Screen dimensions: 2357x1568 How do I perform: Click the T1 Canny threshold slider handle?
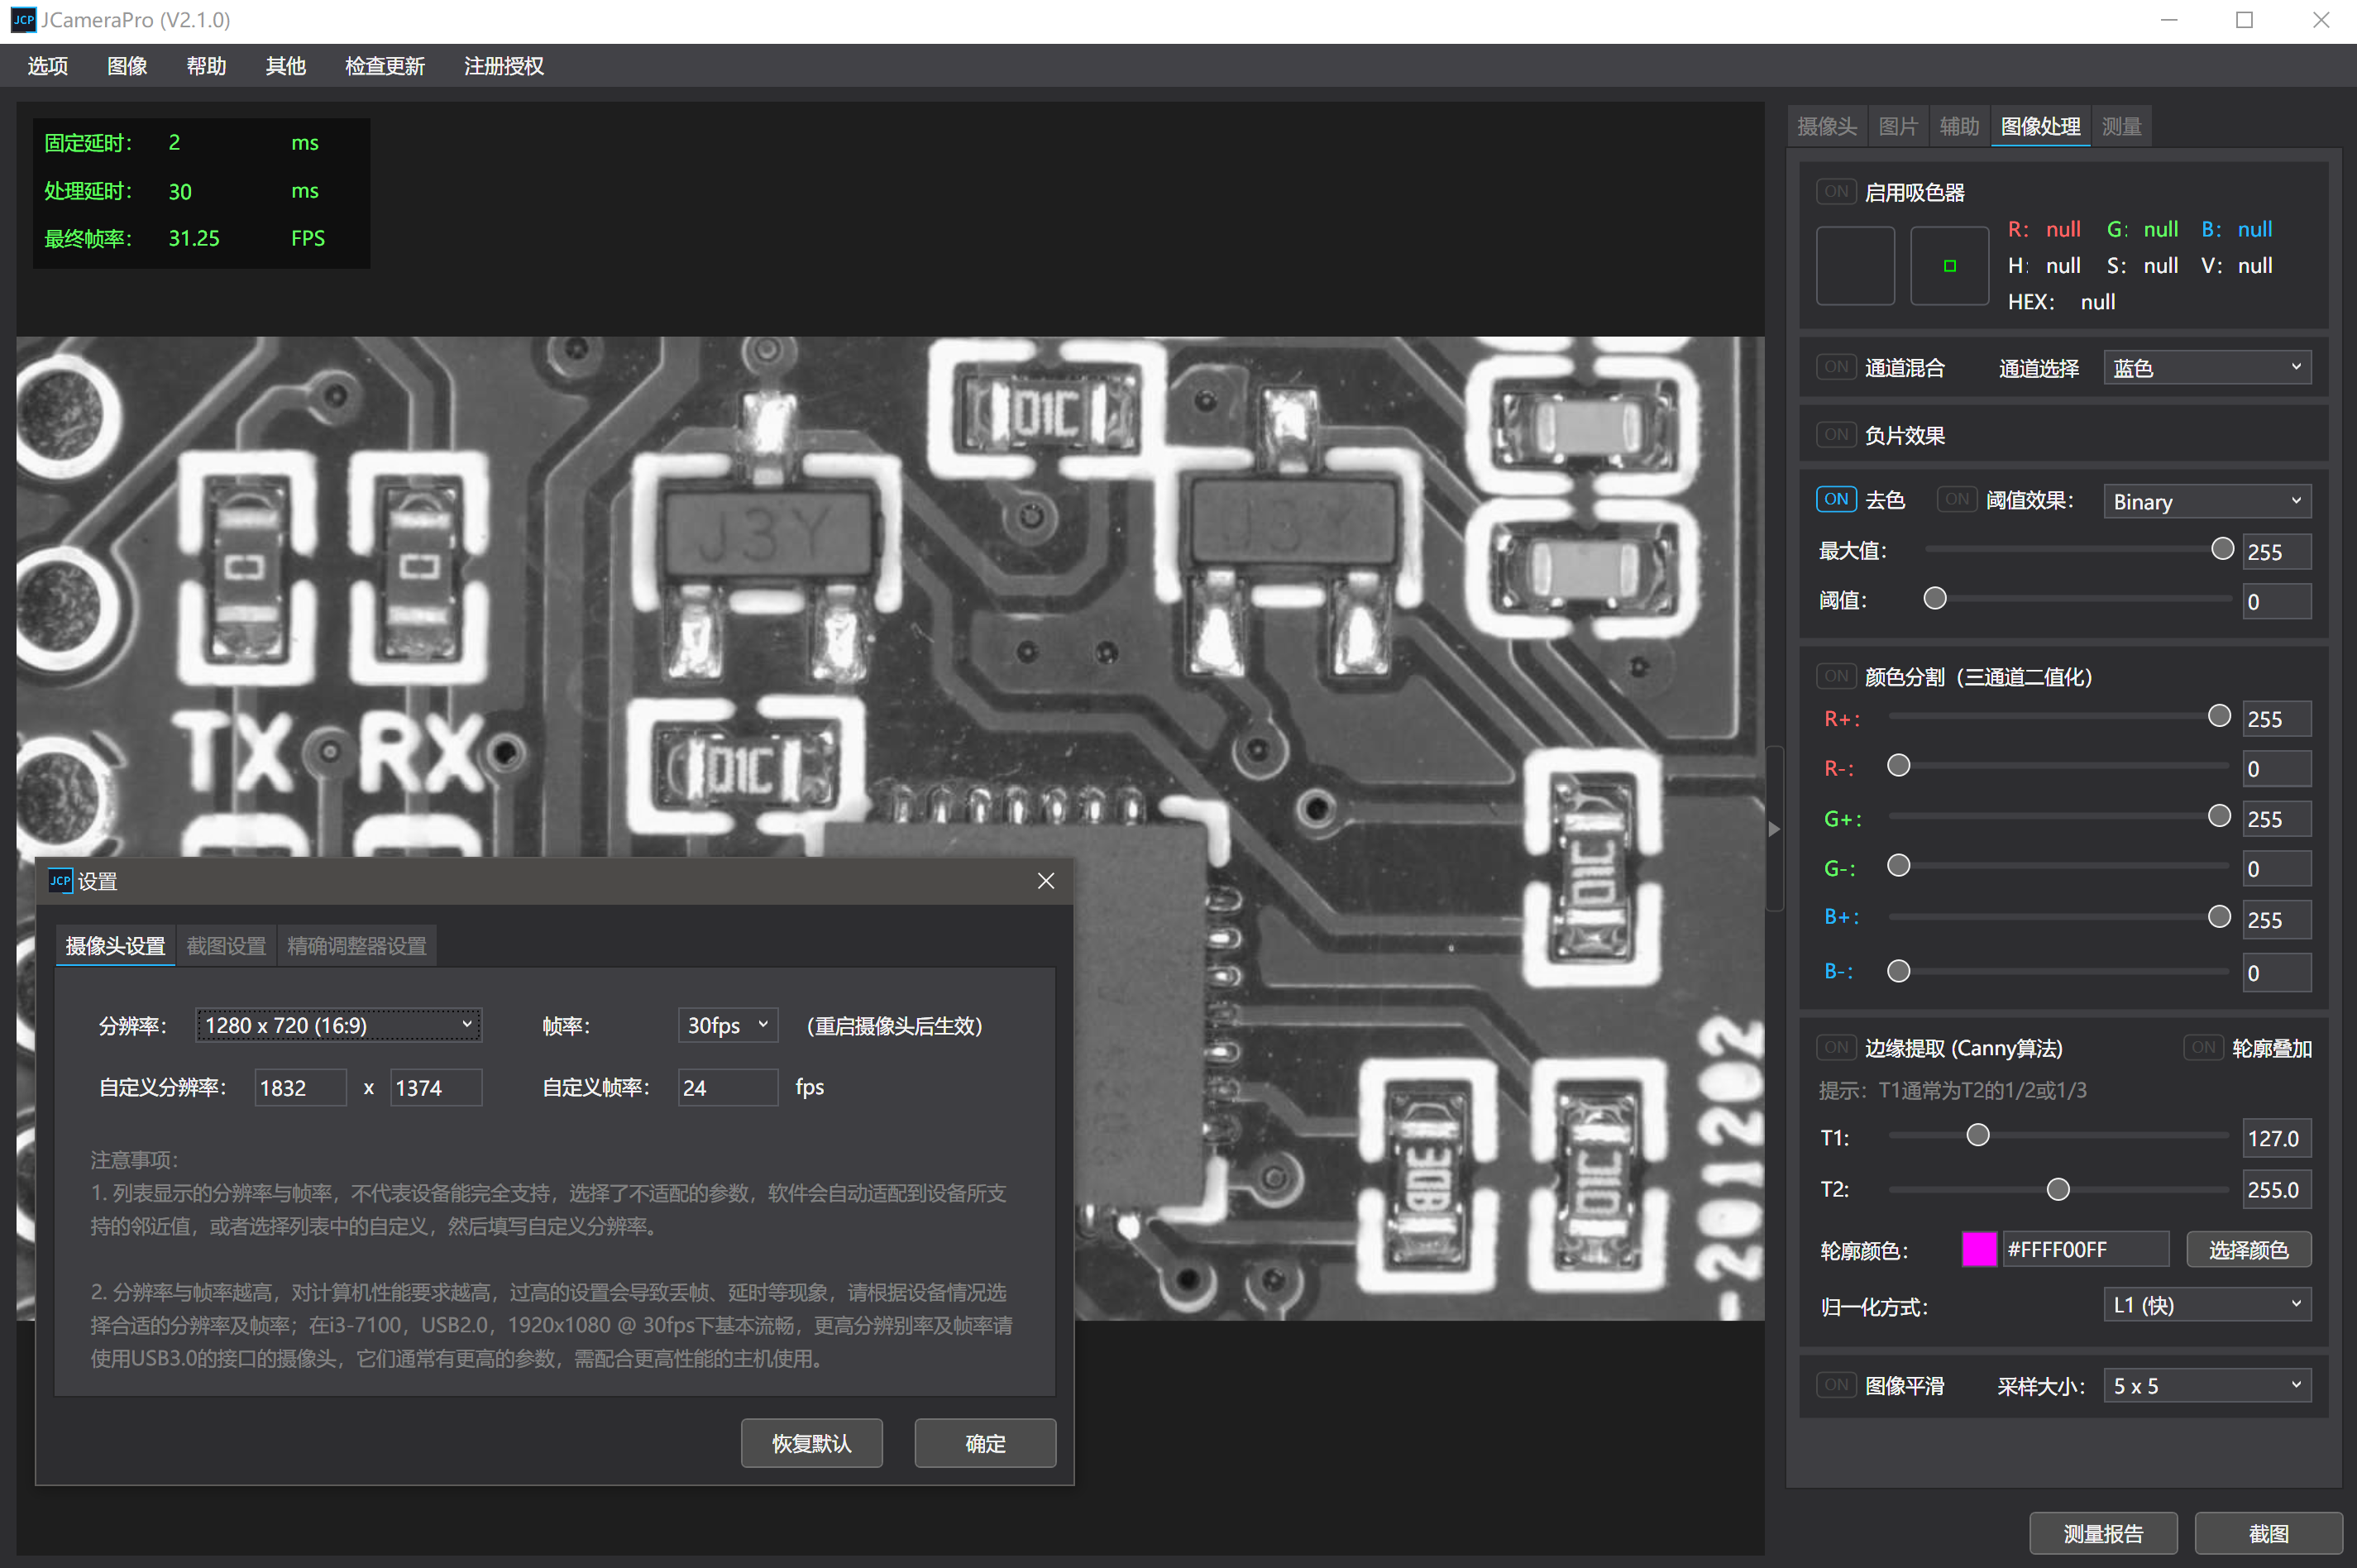1977,1135
